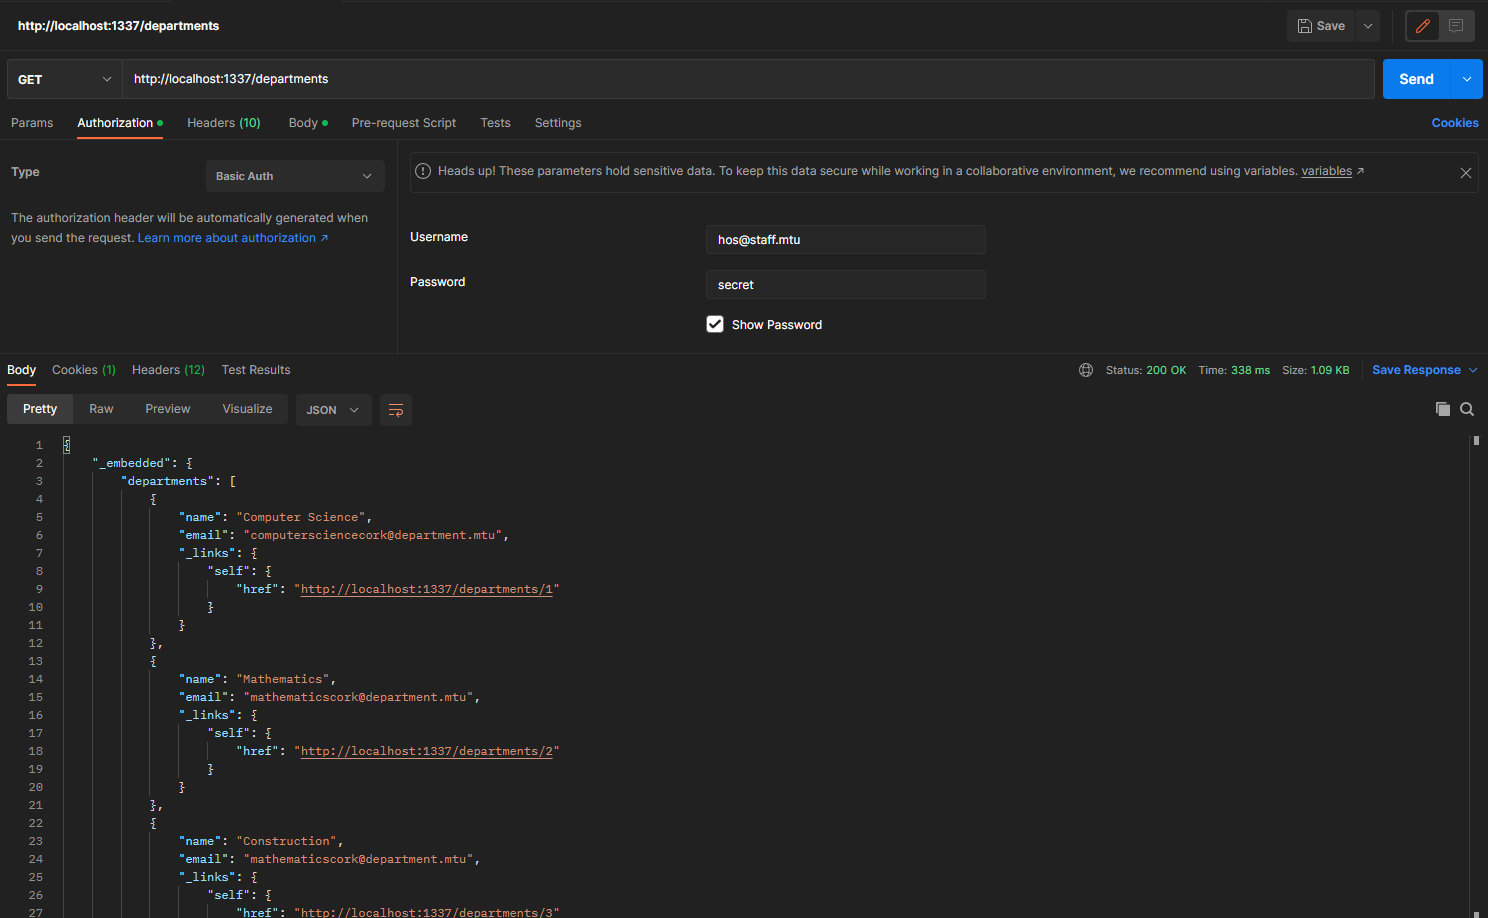This screenshot has height=918, width=1488.
Task: Click the 200 OK status text
Action: tap(1166, 370)
